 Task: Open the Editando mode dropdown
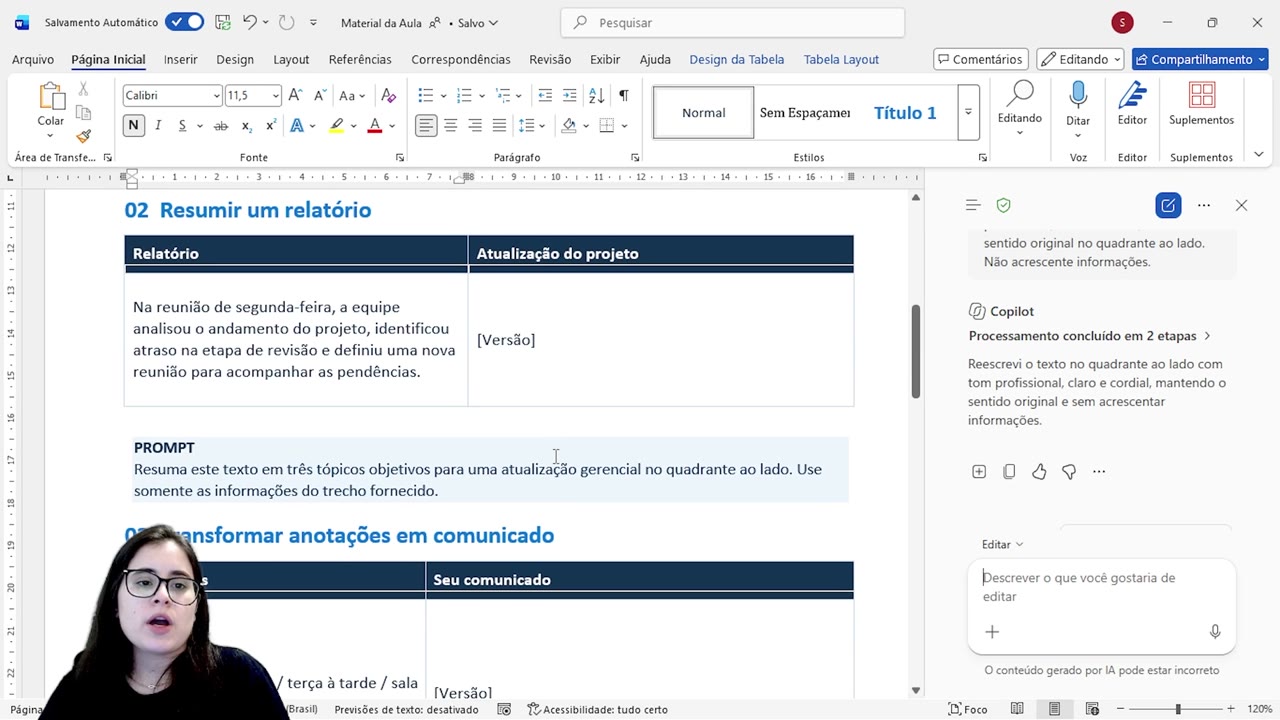click(1080, 59)
